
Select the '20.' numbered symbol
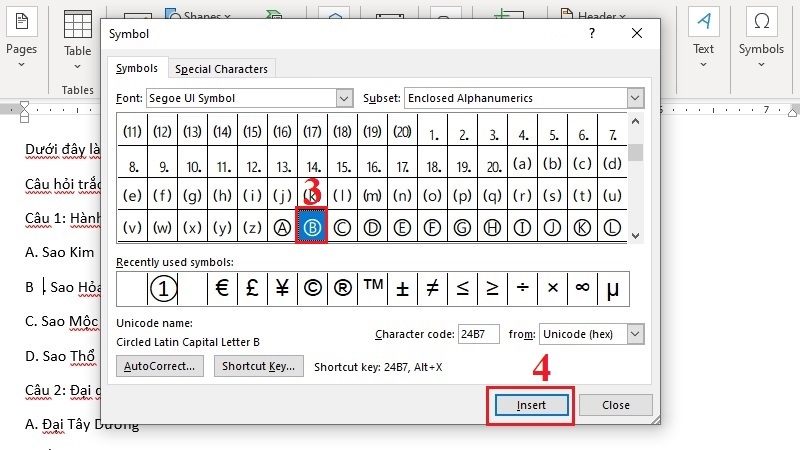[x=492, y=163]
